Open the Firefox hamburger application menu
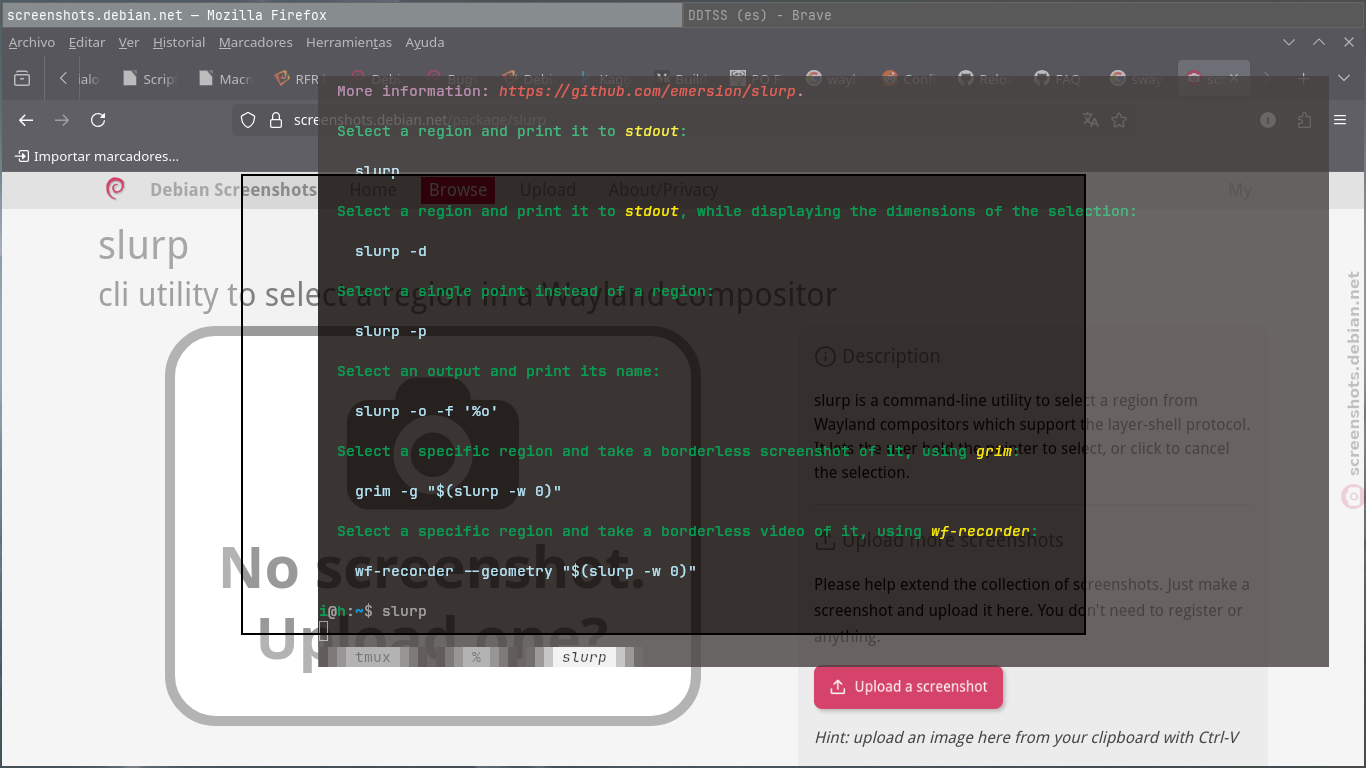The width and height of the screenshot is (1366, 768). pyautogui.click(x=1340, y=120)
